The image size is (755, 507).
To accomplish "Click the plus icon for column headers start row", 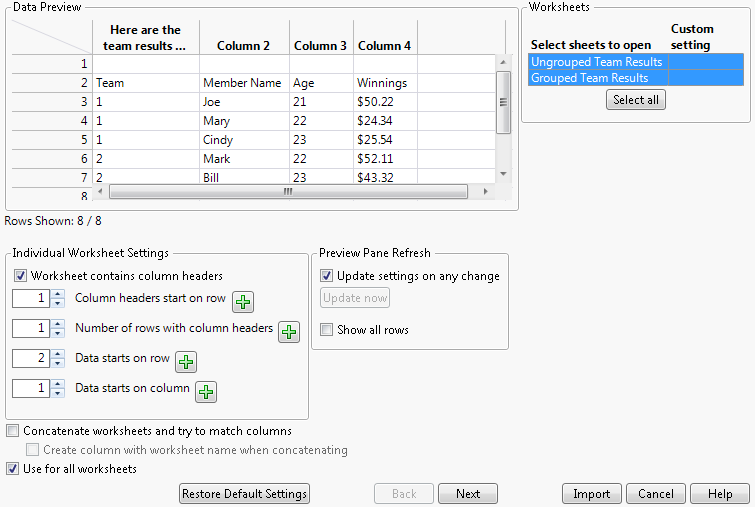I will click(x=243, y=302).
